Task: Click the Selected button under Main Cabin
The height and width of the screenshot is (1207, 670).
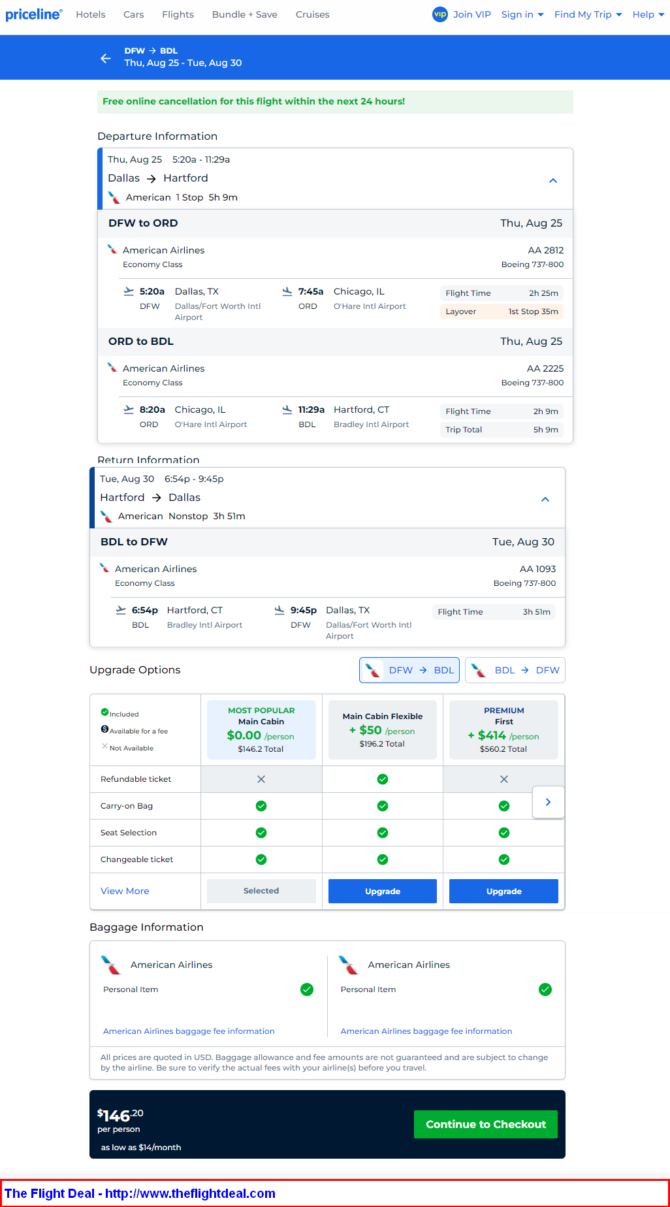Action: click(261, 891)
